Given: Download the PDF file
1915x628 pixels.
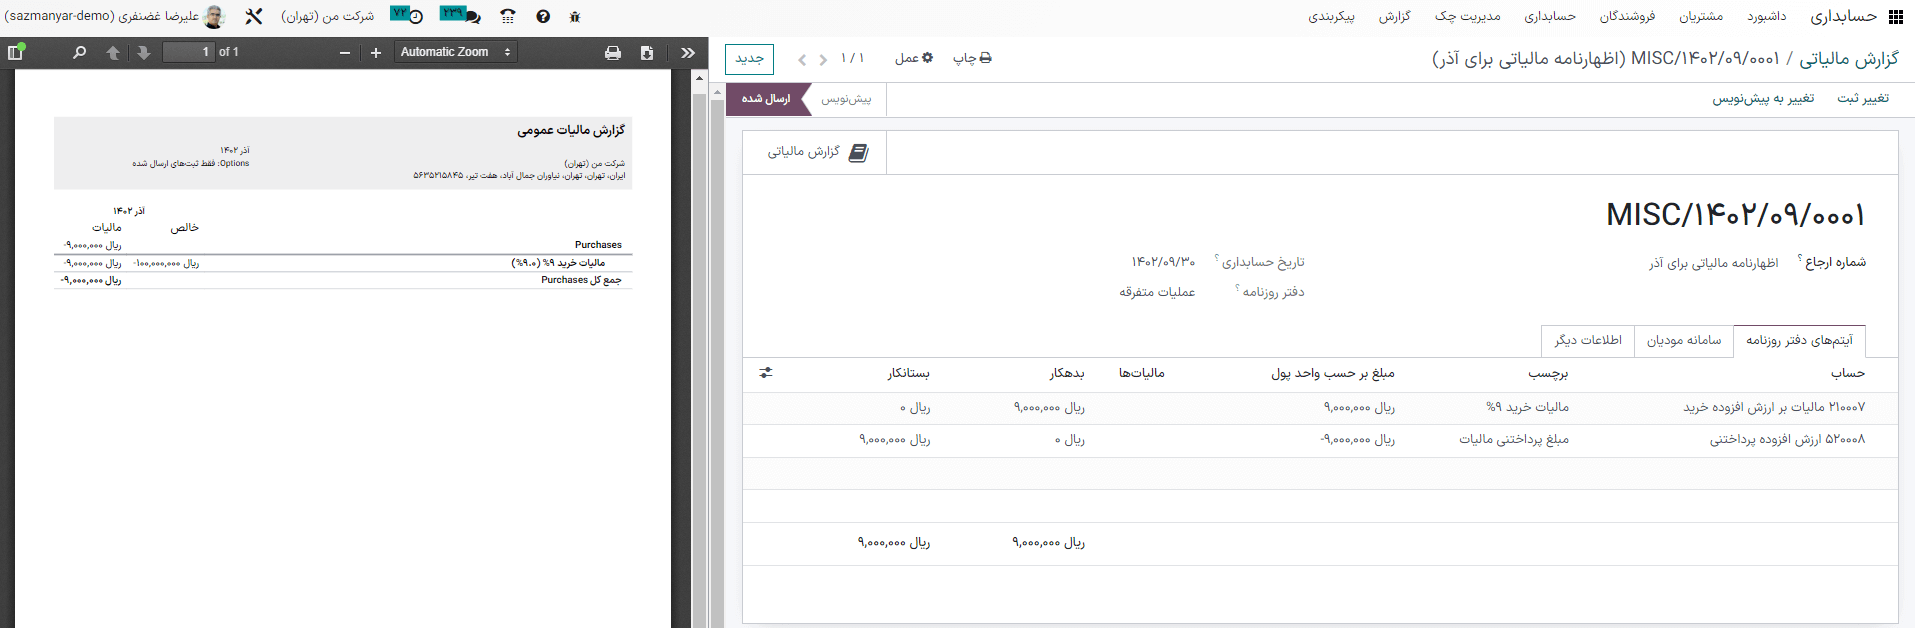Looking at the screenshot, I should [647, 52].
